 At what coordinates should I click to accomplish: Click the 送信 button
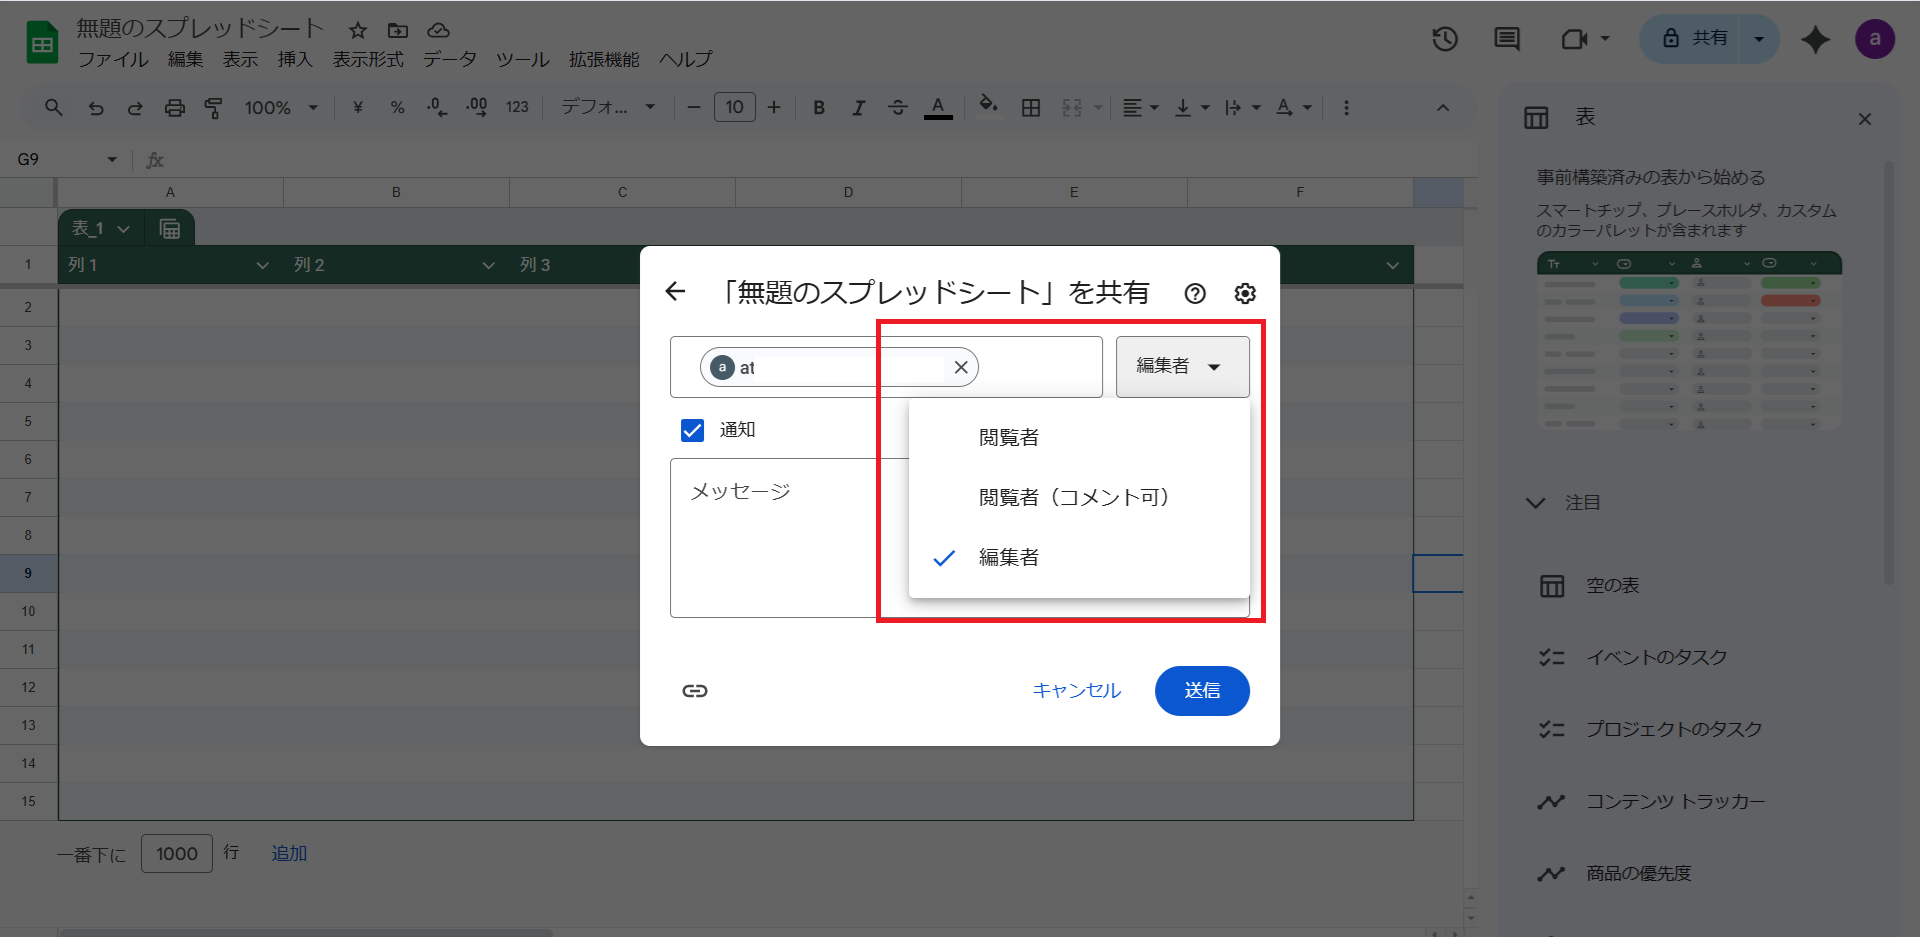point(1201,691)
